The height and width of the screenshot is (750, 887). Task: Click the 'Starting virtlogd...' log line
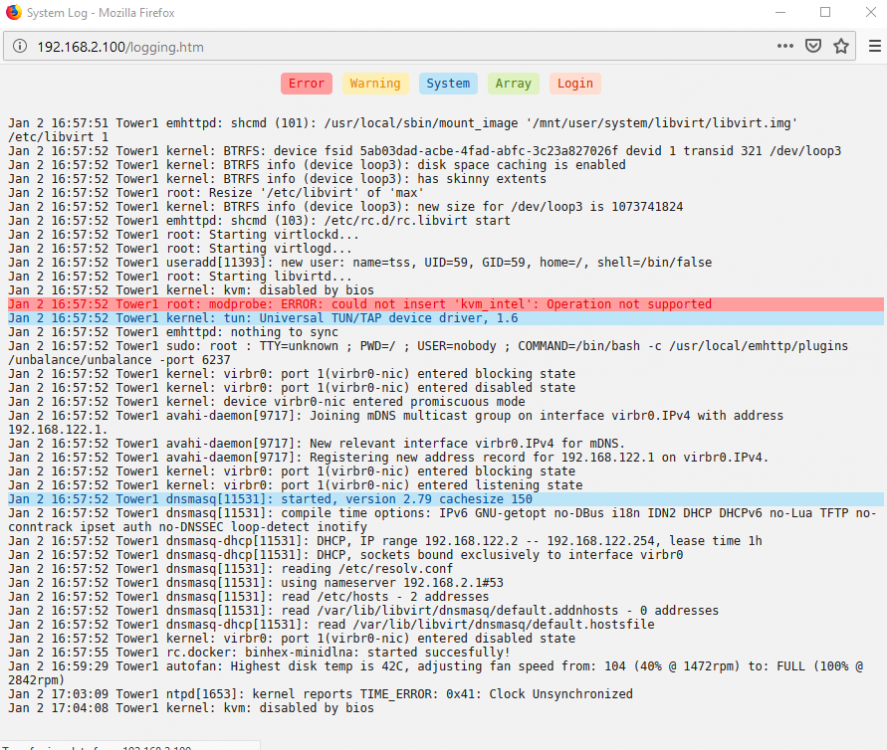180,249
